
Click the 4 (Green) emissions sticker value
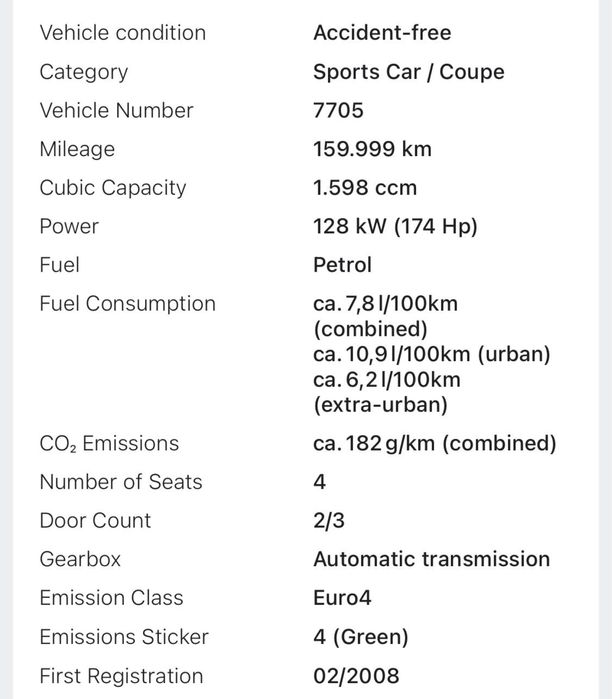point(360,637)
